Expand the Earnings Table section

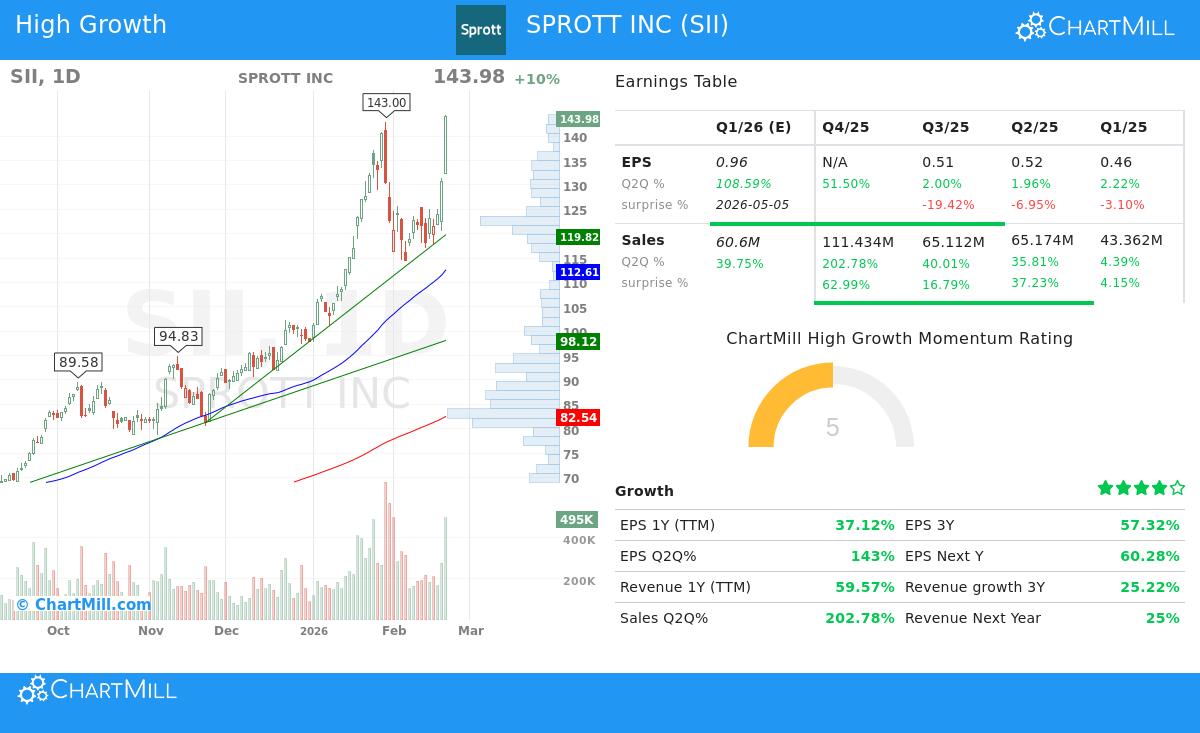(678, 81)
